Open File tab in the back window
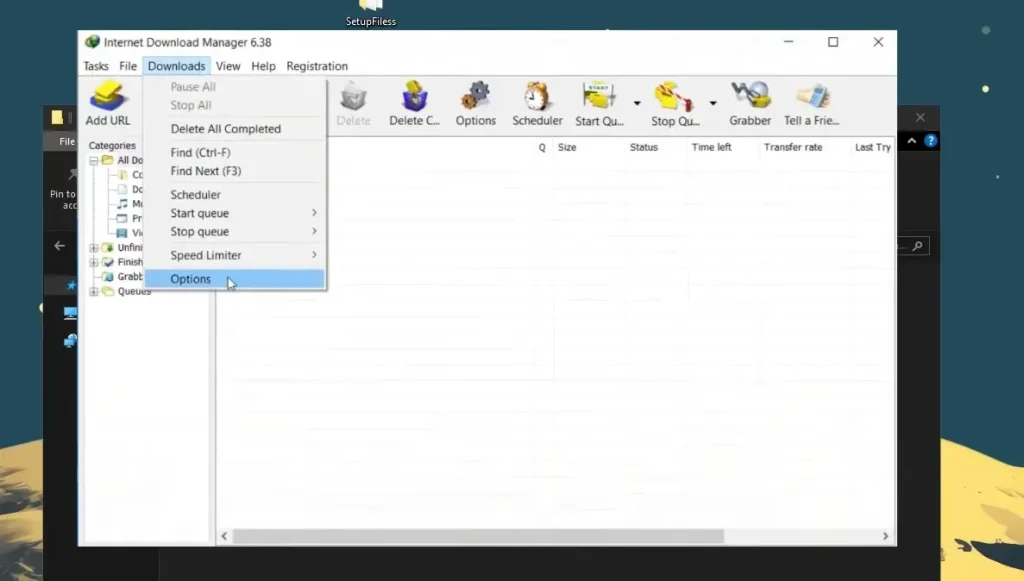Viewport: 1024px width, 581px height. [x=67, y=141]
